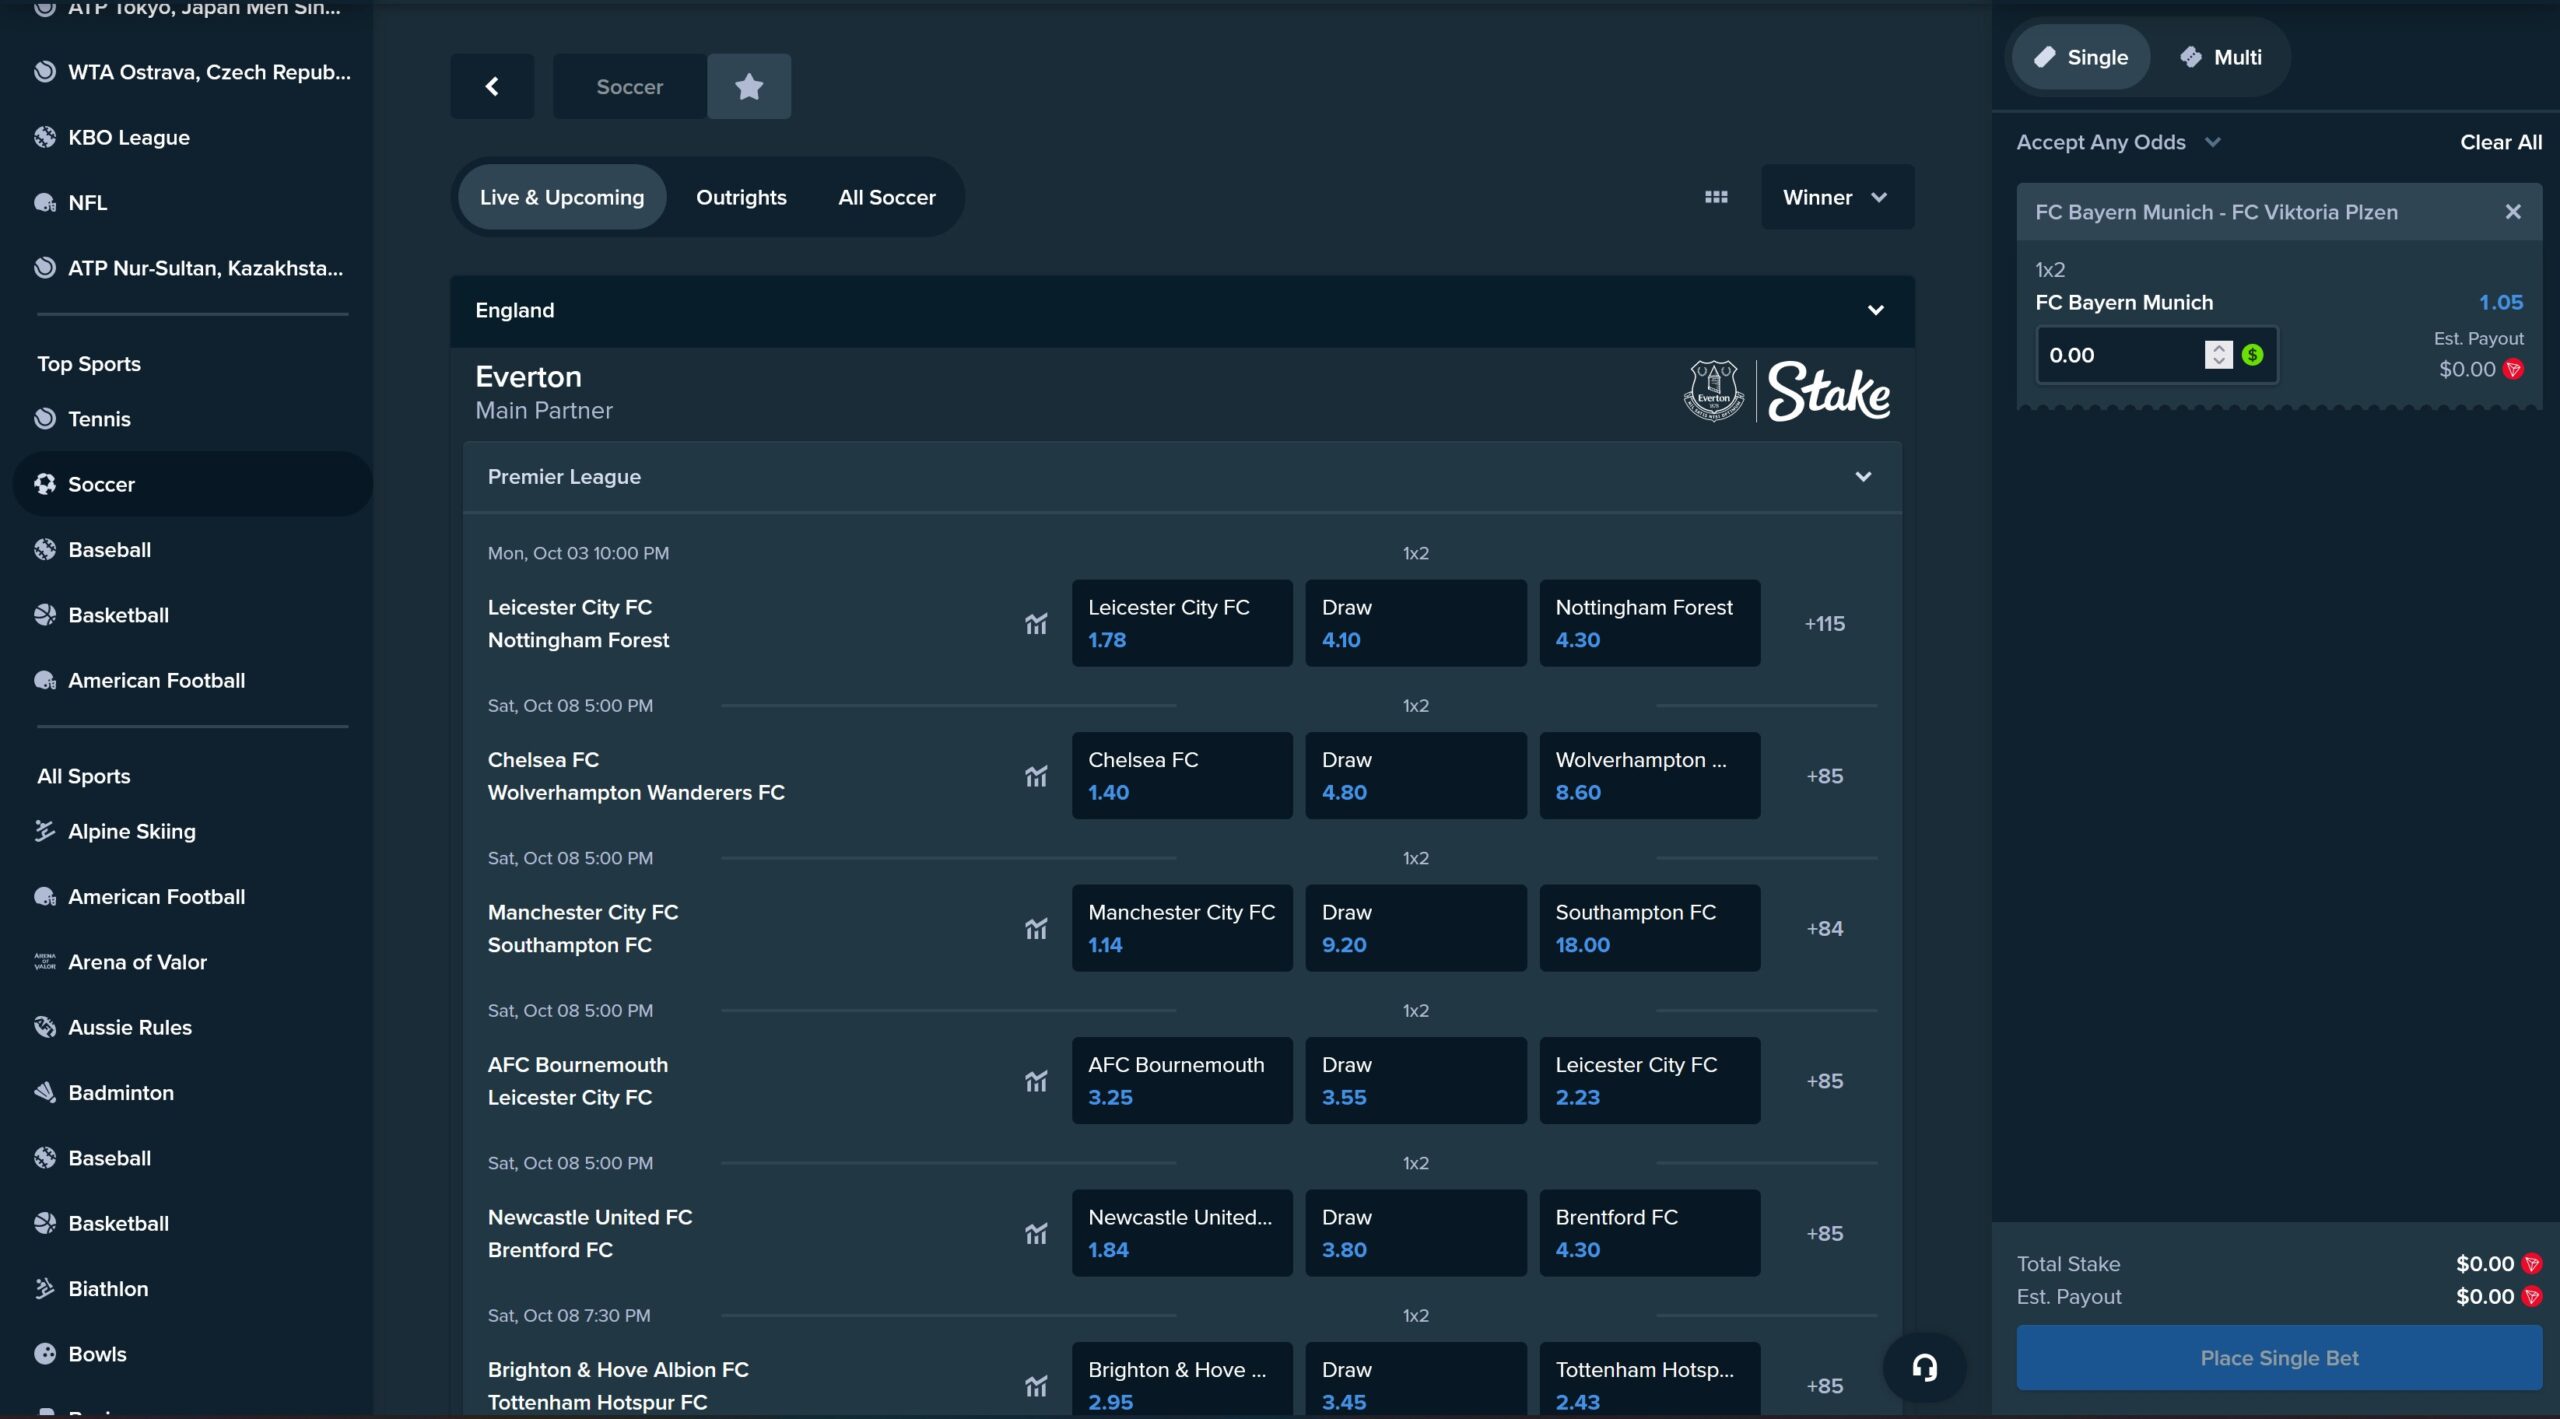This screenshot has width=2560, height=1419.
Task: Open stats for AFC Bournemouth vs Leicester
Action: (1036, 1081)
